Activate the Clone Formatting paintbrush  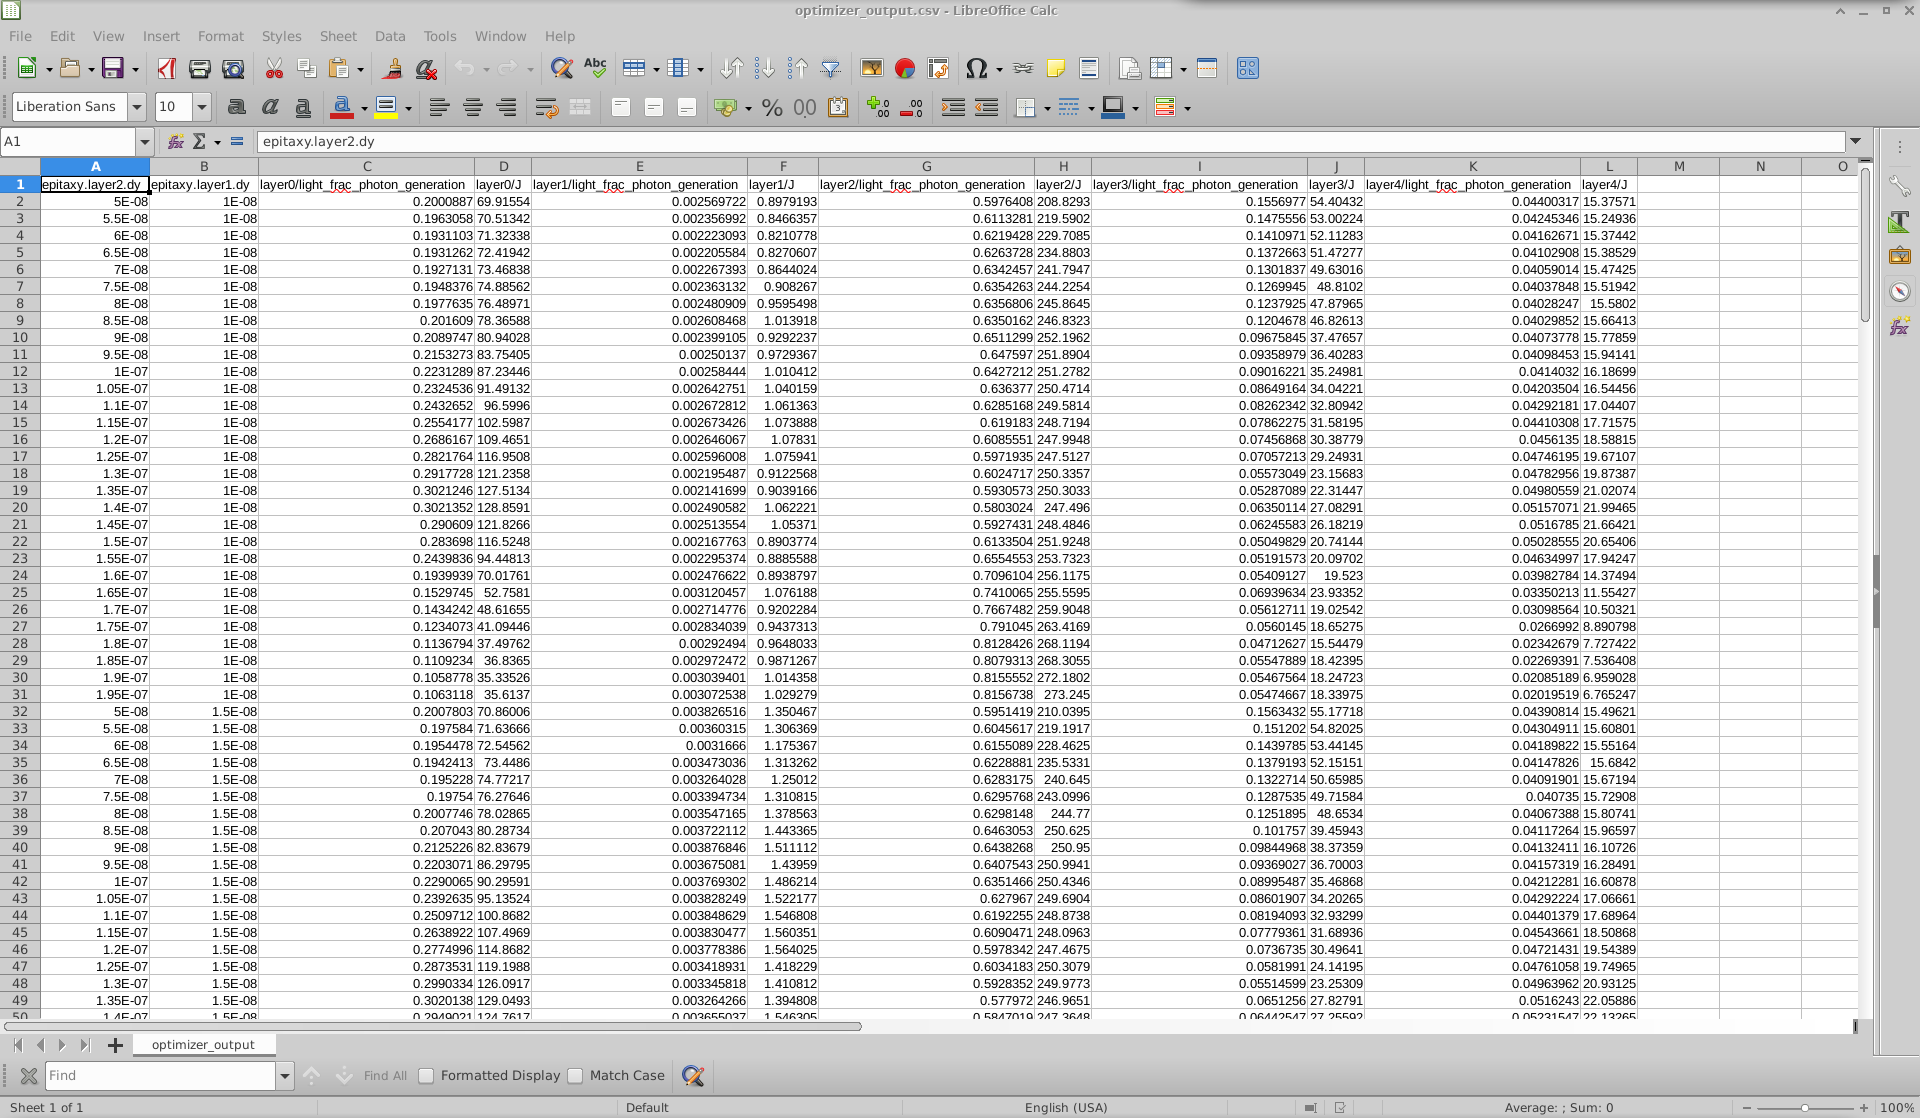click(391, 68)
